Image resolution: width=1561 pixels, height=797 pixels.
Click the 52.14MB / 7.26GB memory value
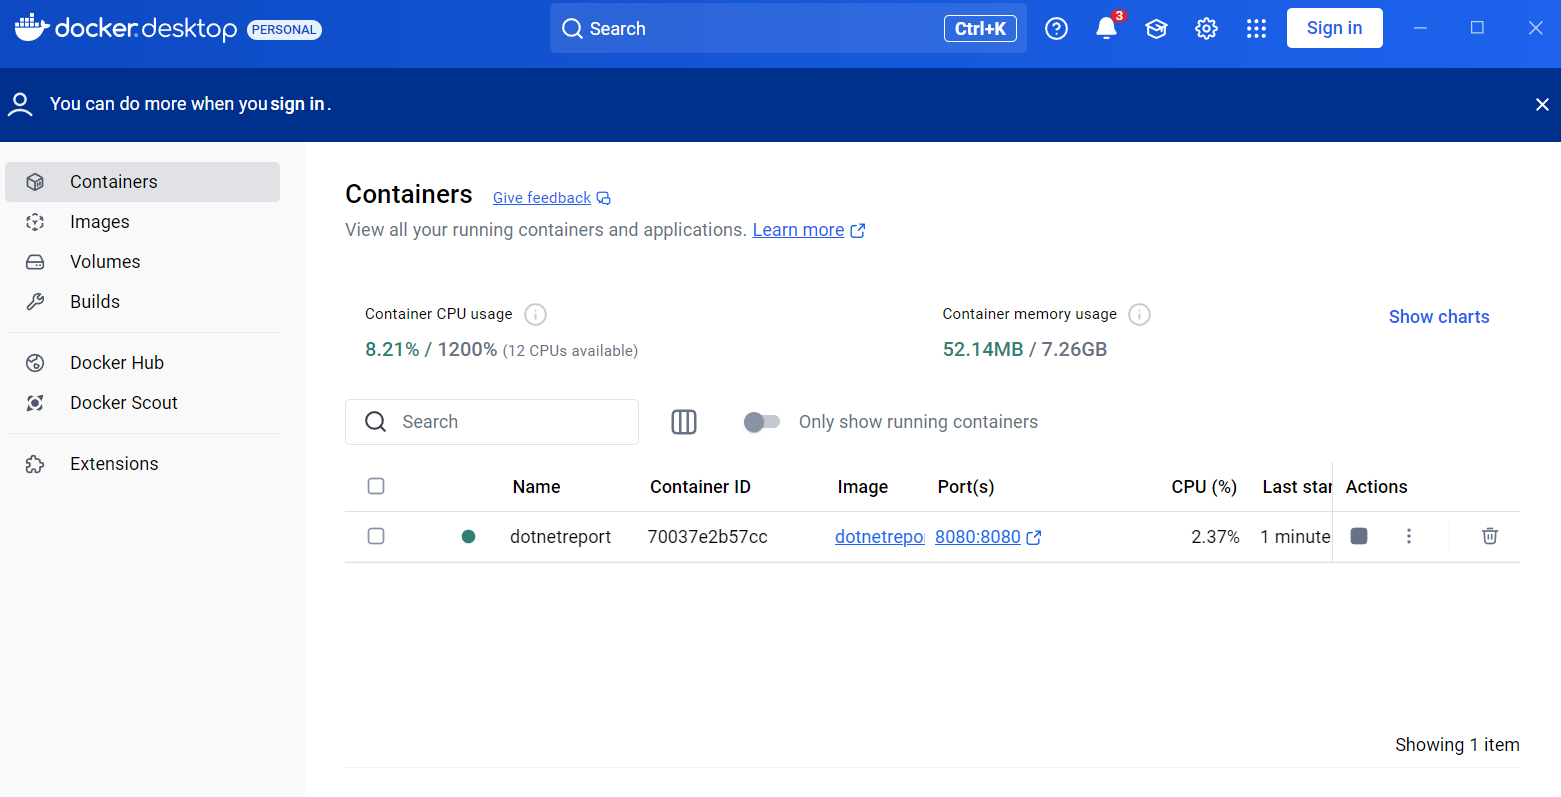(1025, 350)
